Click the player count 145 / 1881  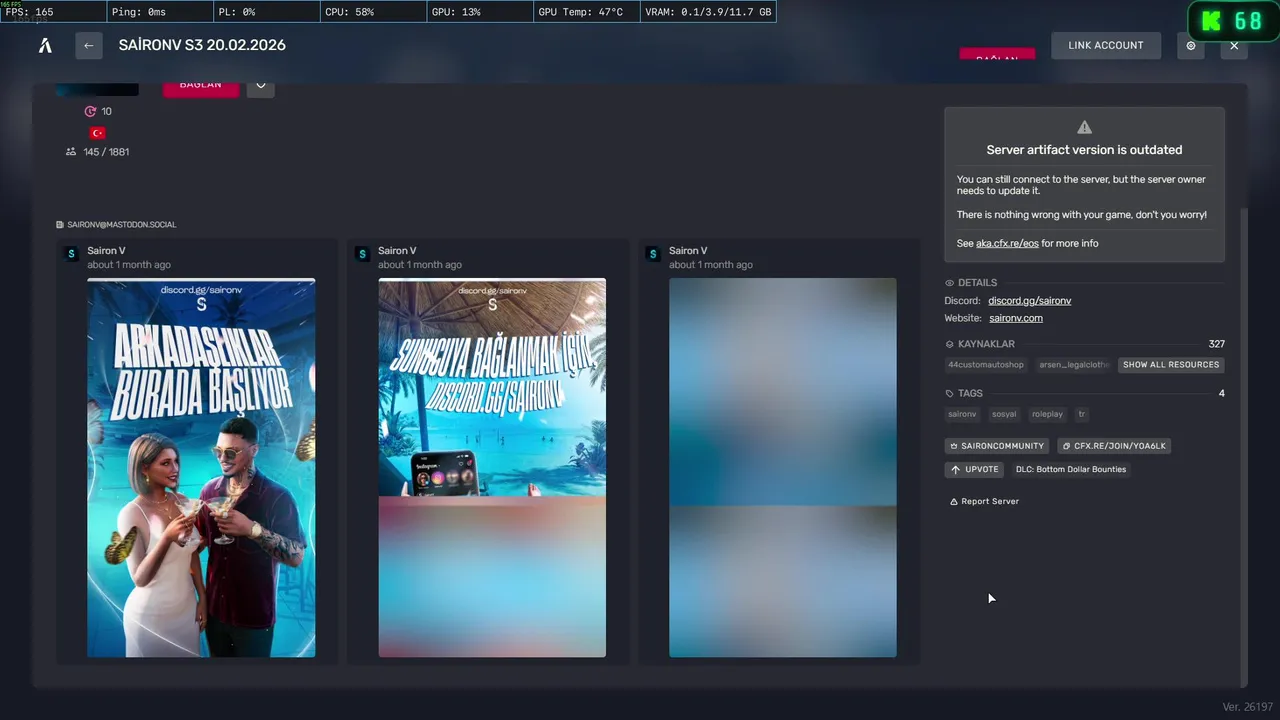[106, 152]
